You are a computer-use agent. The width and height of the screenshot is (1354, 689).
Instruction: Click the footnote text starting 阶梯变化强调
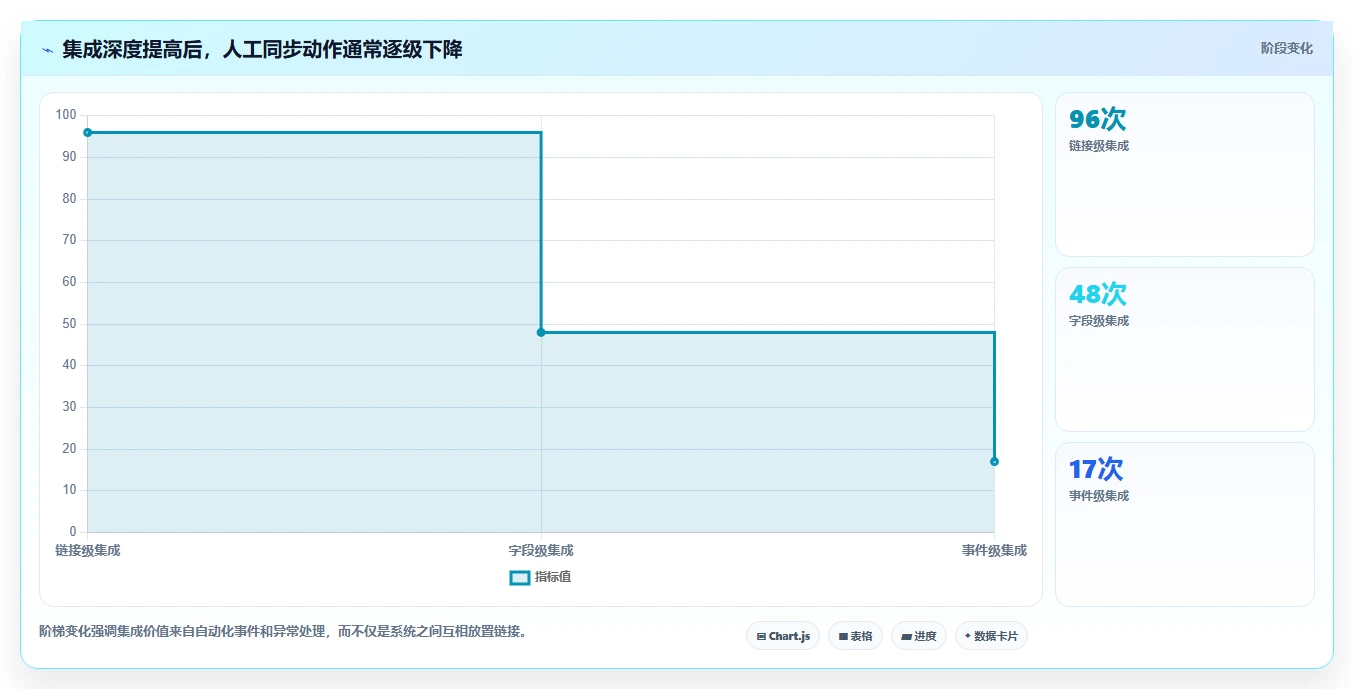(x=283, y=631)
